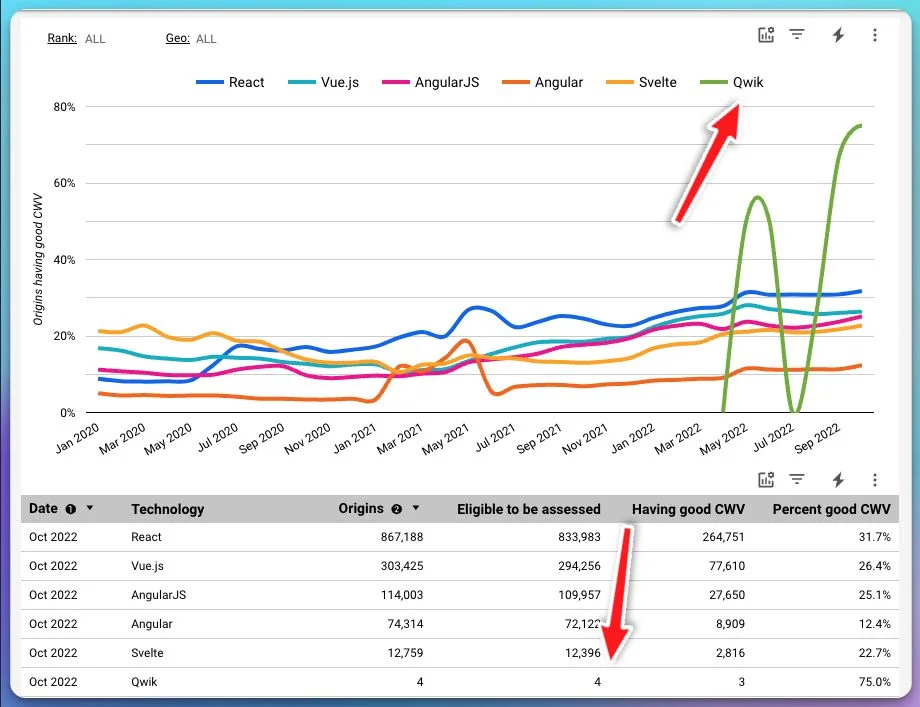Expand the Origins column sort arrow
The height and width of the screenshot is (707, 920).
click(x=415, y=508)
